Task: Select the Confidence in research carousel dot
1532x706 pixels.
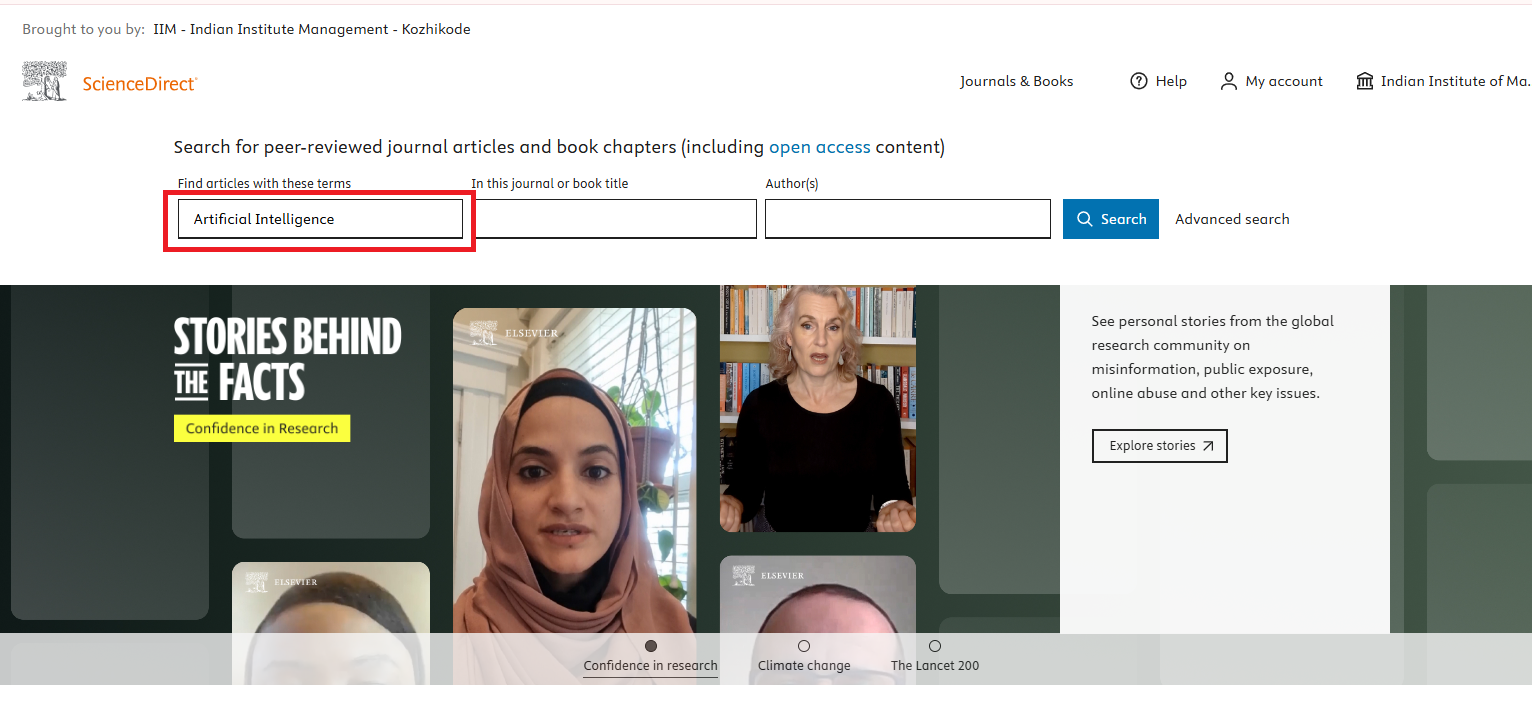Action: [651, 646]
